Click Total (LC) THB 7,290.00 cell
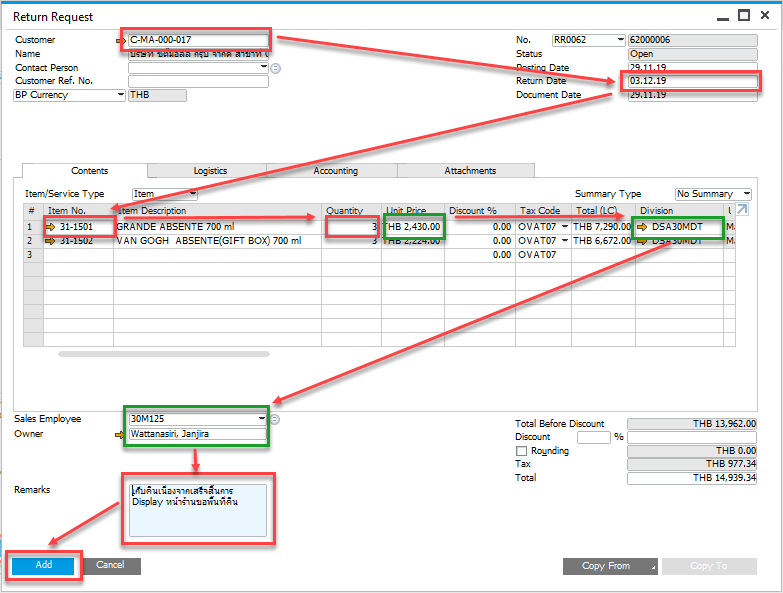Viewport: 783px width, 593px height. tap(603, 227)
